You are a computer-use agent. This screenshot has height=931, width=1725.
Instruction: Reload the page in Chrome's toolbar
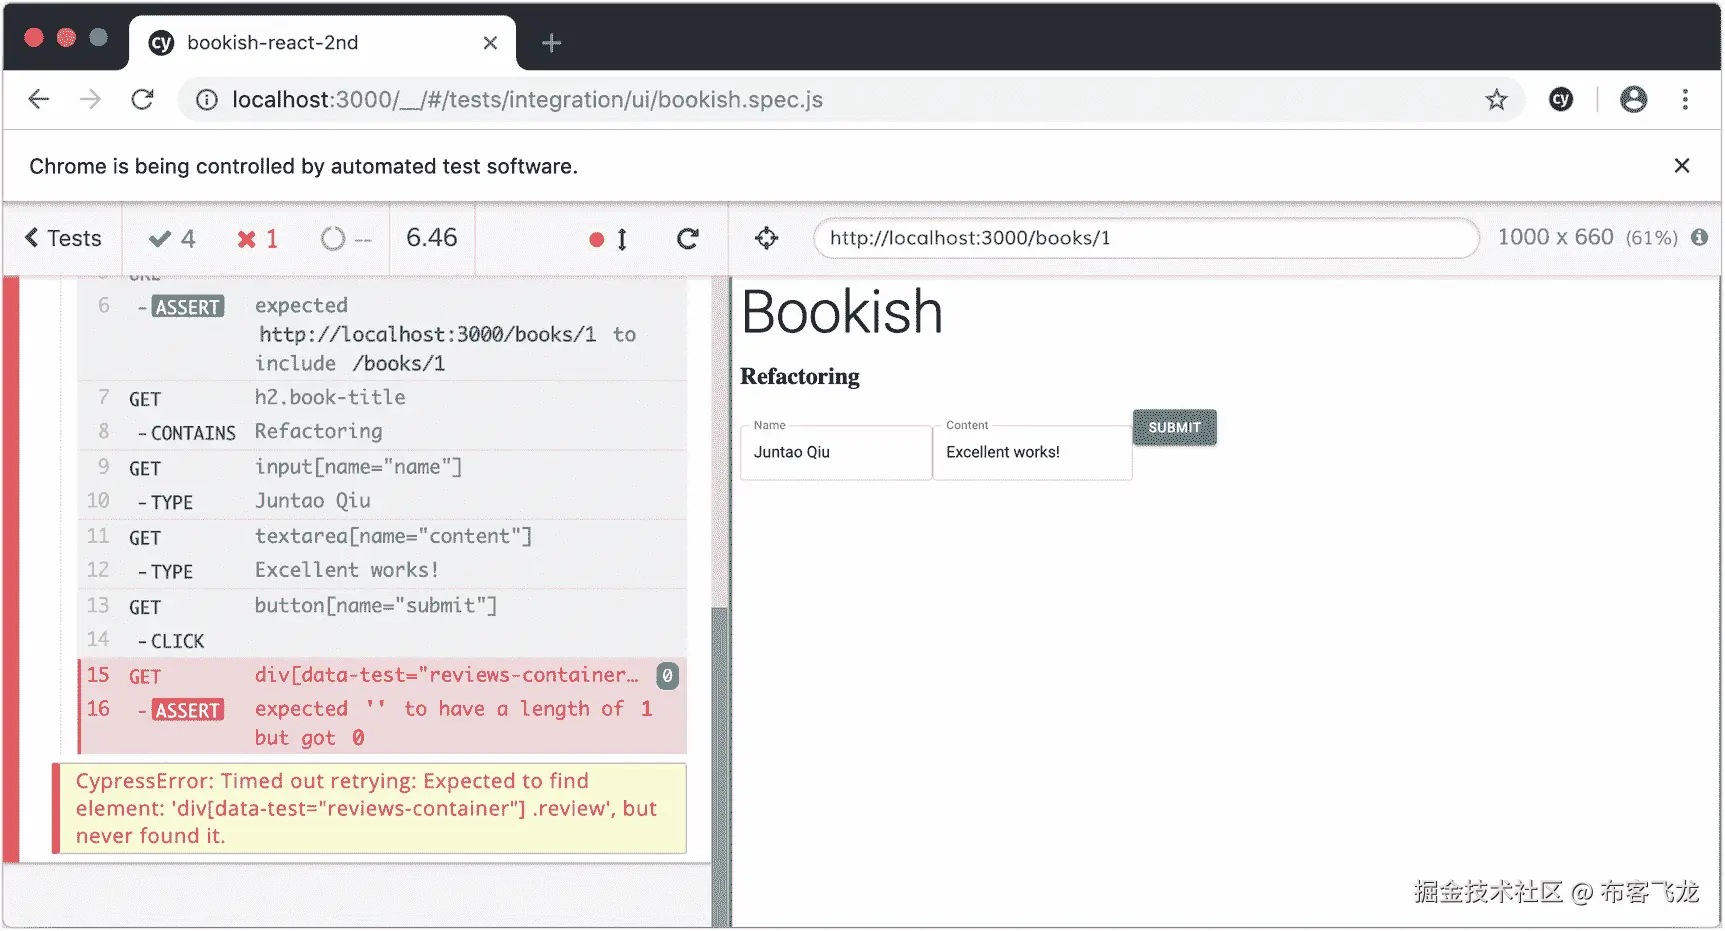pyautogui.click(x=143, y=99)
